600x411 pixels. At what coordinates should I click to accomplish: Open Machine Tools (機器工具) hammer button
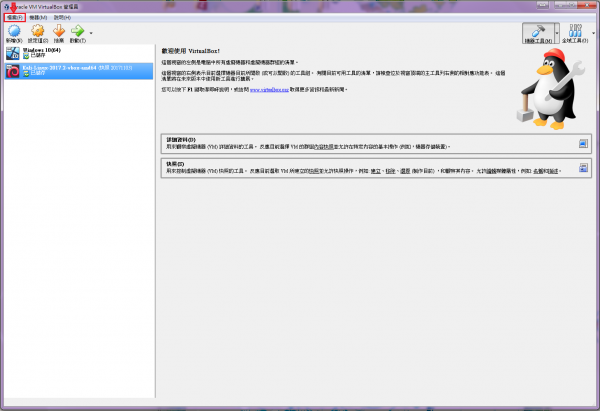click(x=537, y=32)
